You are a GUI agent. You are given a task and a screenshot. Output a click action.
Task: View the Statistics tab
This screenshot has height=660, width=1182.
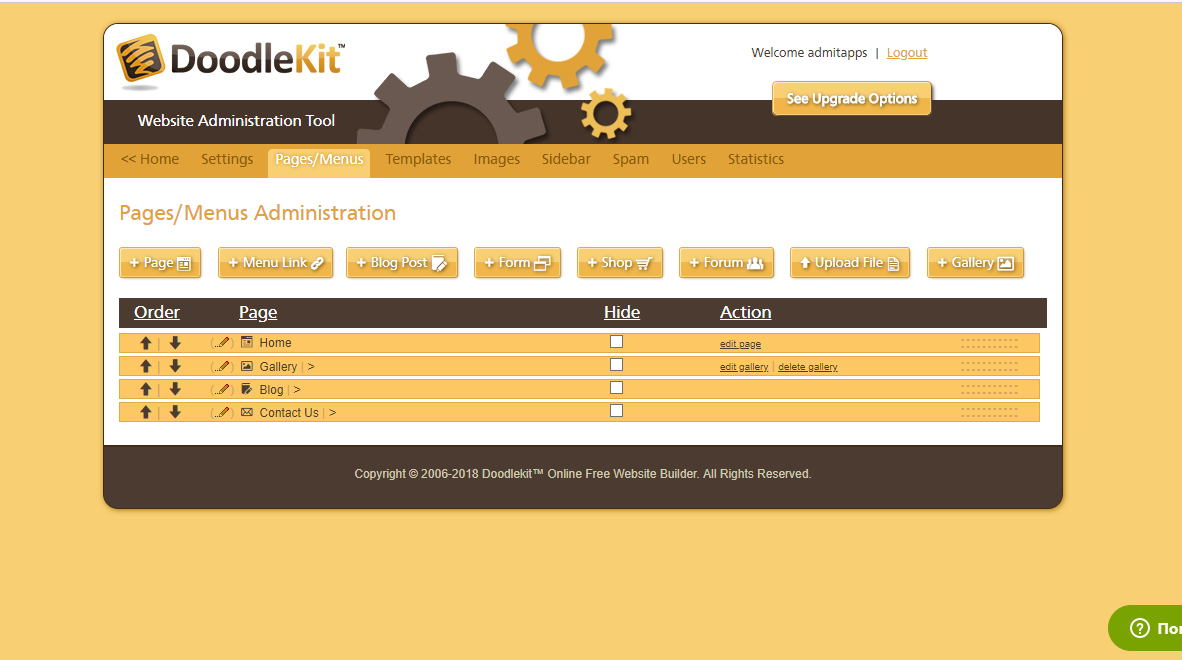point(756,159)
